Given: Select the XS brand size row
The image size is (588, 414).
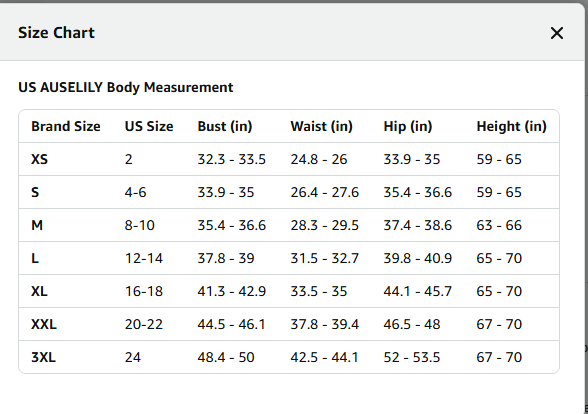Looking at the screenshot, I should (289, 159).
